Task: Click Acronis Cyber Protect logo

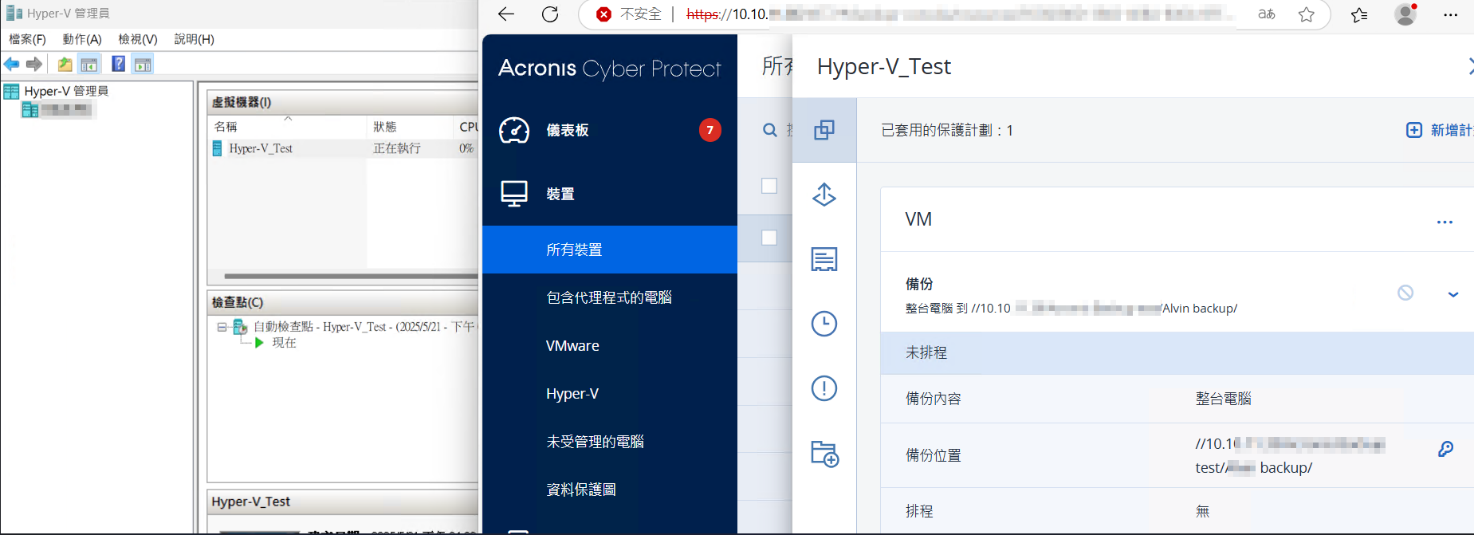Action: tap(609, 69)
